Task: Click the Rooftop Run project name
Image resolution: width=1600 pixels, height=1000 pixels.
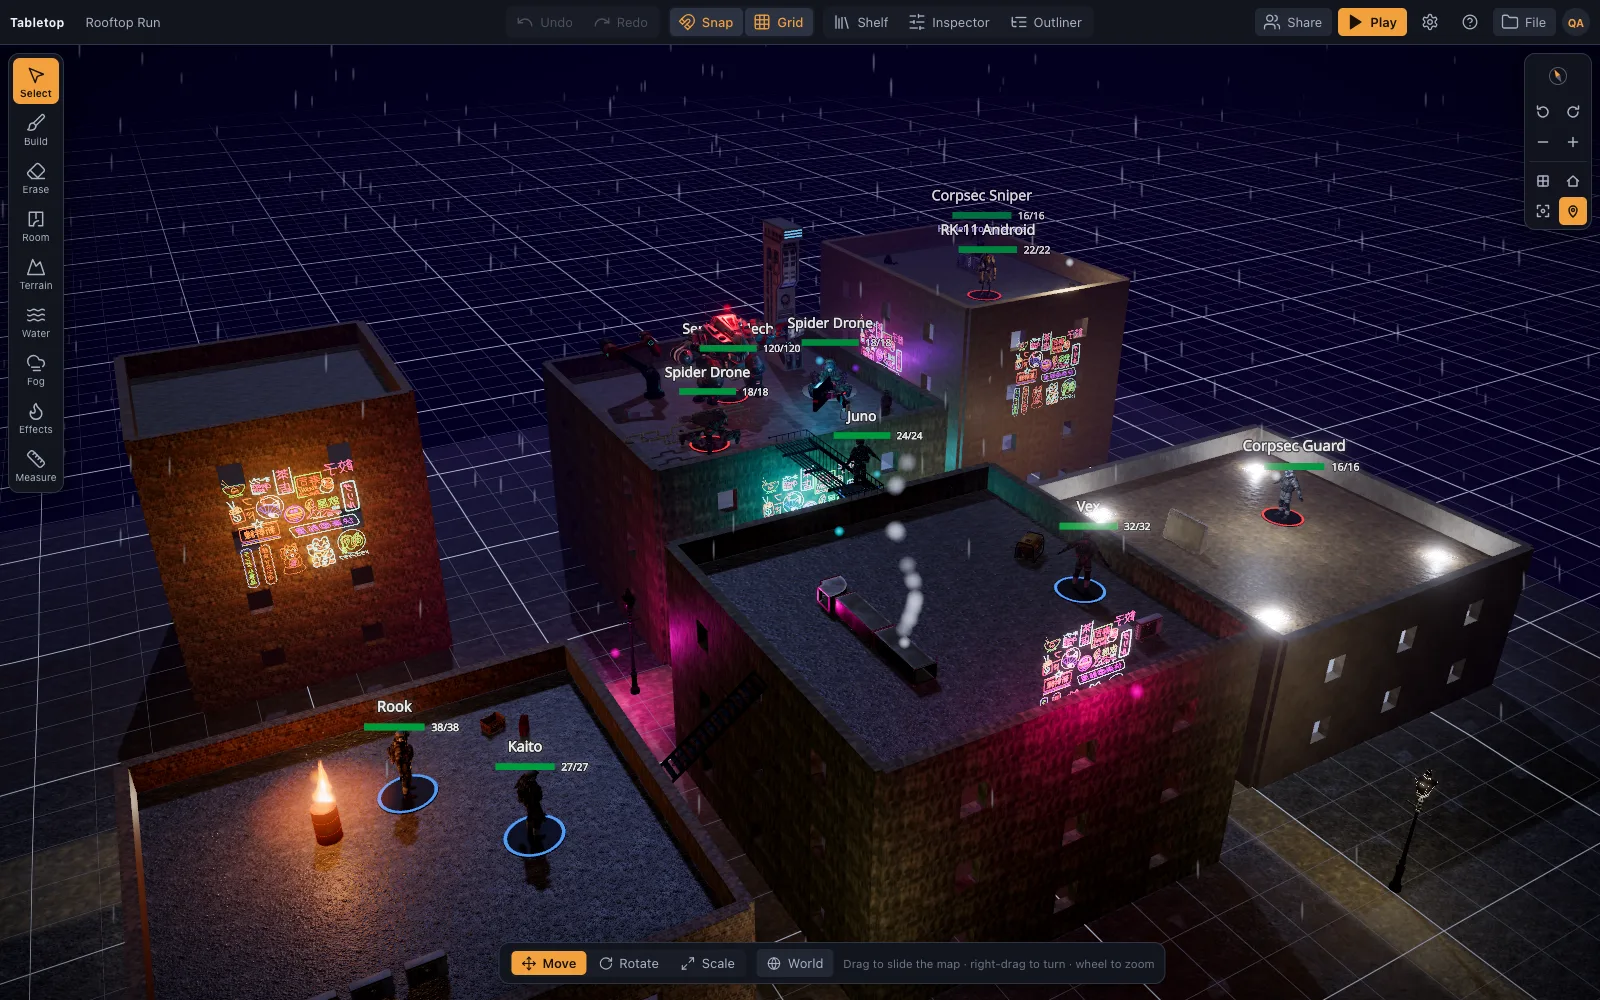Action: (x=123, y=22)
